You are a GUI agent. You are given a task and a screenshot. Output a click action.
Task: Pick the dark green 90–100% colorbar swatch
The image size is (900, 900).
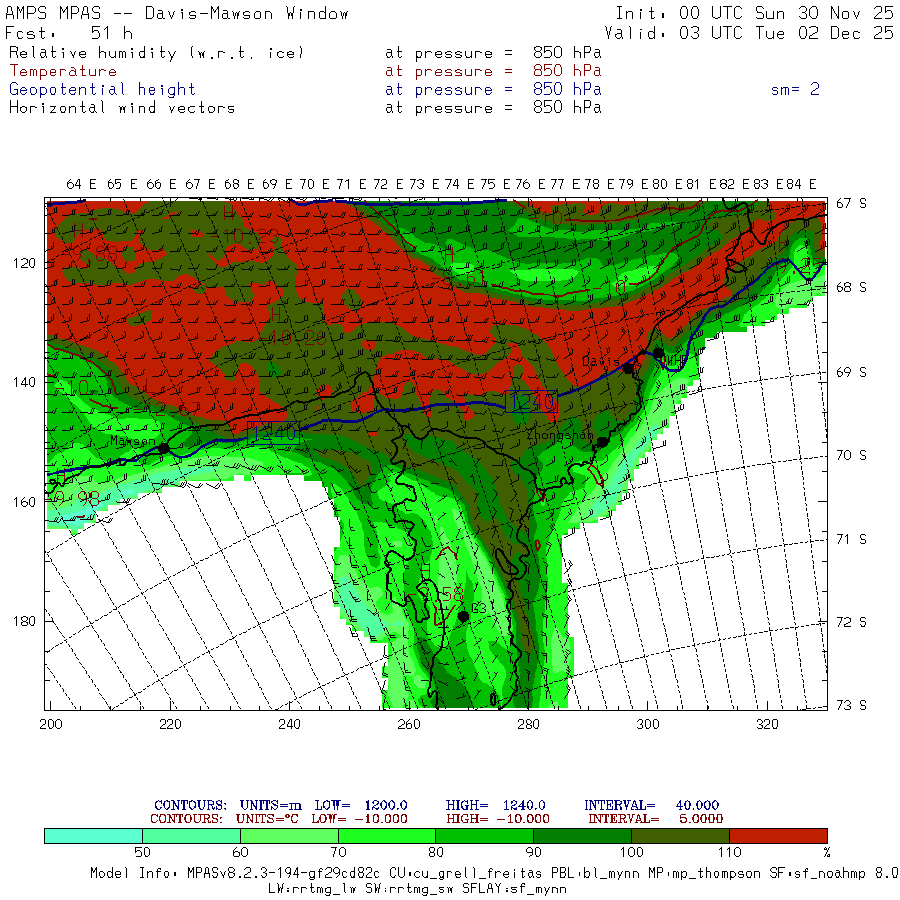(x=583, y=836)
